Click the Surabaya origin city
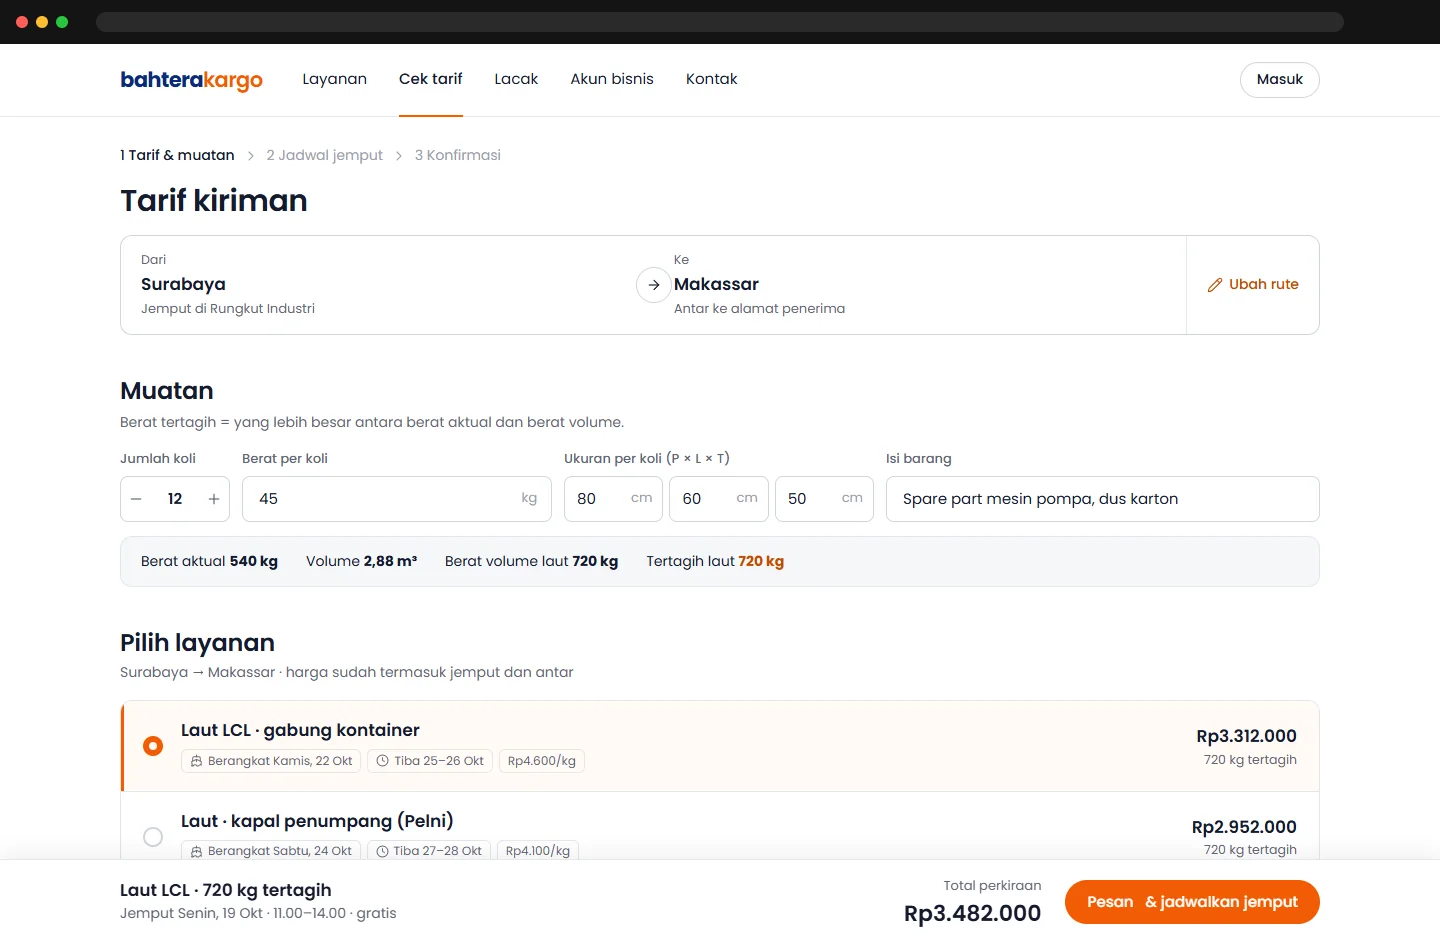The width and height of the screenshot is (1440, 944). pos(183,285)
